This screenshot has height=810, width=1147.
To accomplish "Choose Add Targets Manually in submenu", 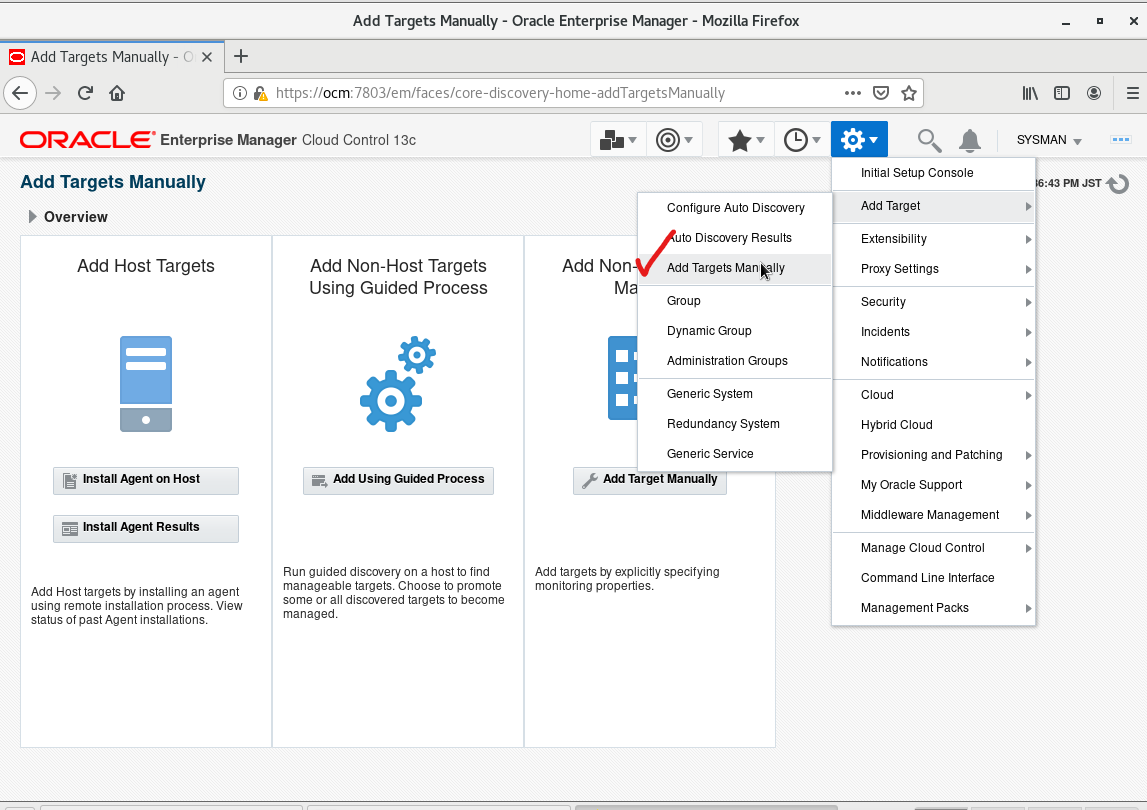I will coord(735,268).
